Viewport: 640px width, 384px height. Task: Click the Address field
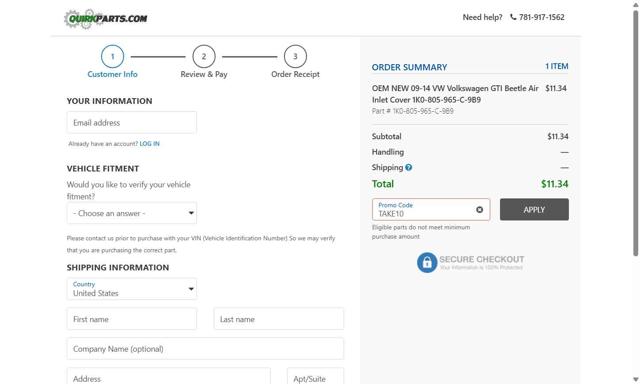pos(169,377)
